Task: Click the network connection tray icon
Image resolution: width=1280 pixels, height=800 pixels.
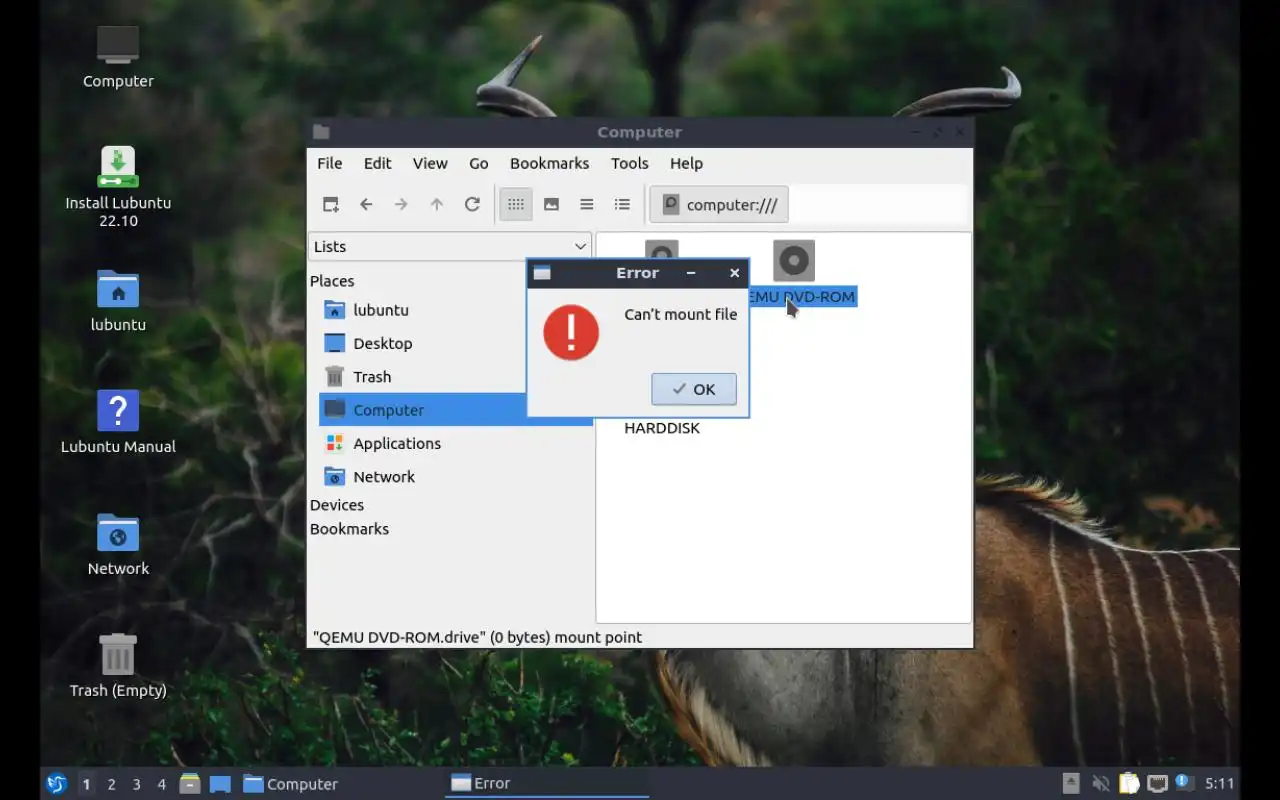Action: tap(1157, 784)
